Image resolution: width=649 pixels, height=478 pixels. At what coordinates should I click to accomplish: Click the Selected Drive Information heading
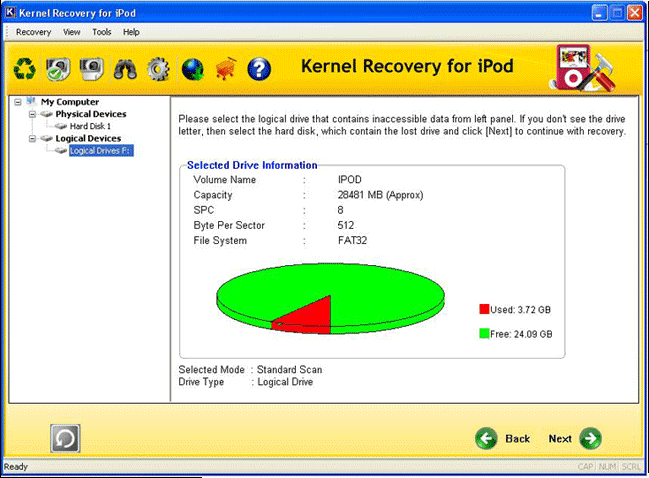[x=252, y=165]
